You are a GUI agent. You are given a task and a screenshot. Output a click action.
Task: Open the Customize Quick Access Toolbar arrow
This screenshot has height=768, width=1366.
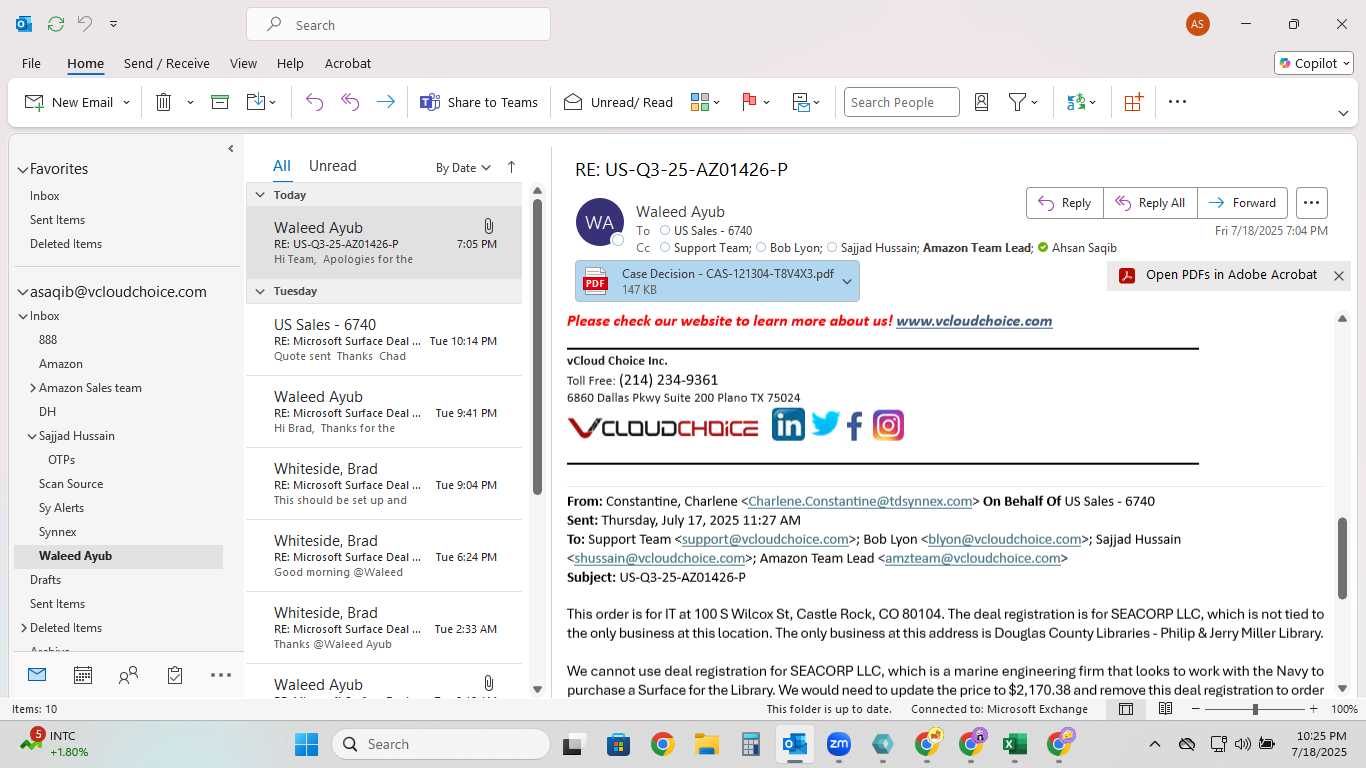pos(113,24)
